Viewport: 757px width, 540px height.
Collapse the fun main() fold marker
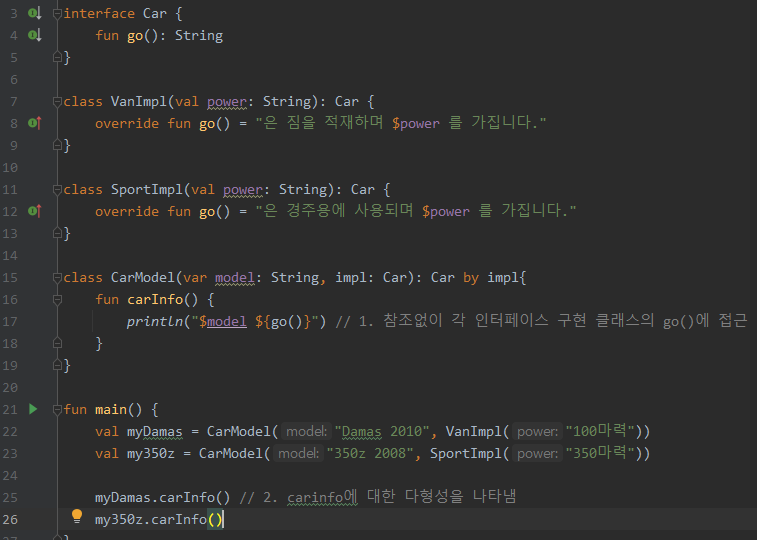(x=57, y=410)
